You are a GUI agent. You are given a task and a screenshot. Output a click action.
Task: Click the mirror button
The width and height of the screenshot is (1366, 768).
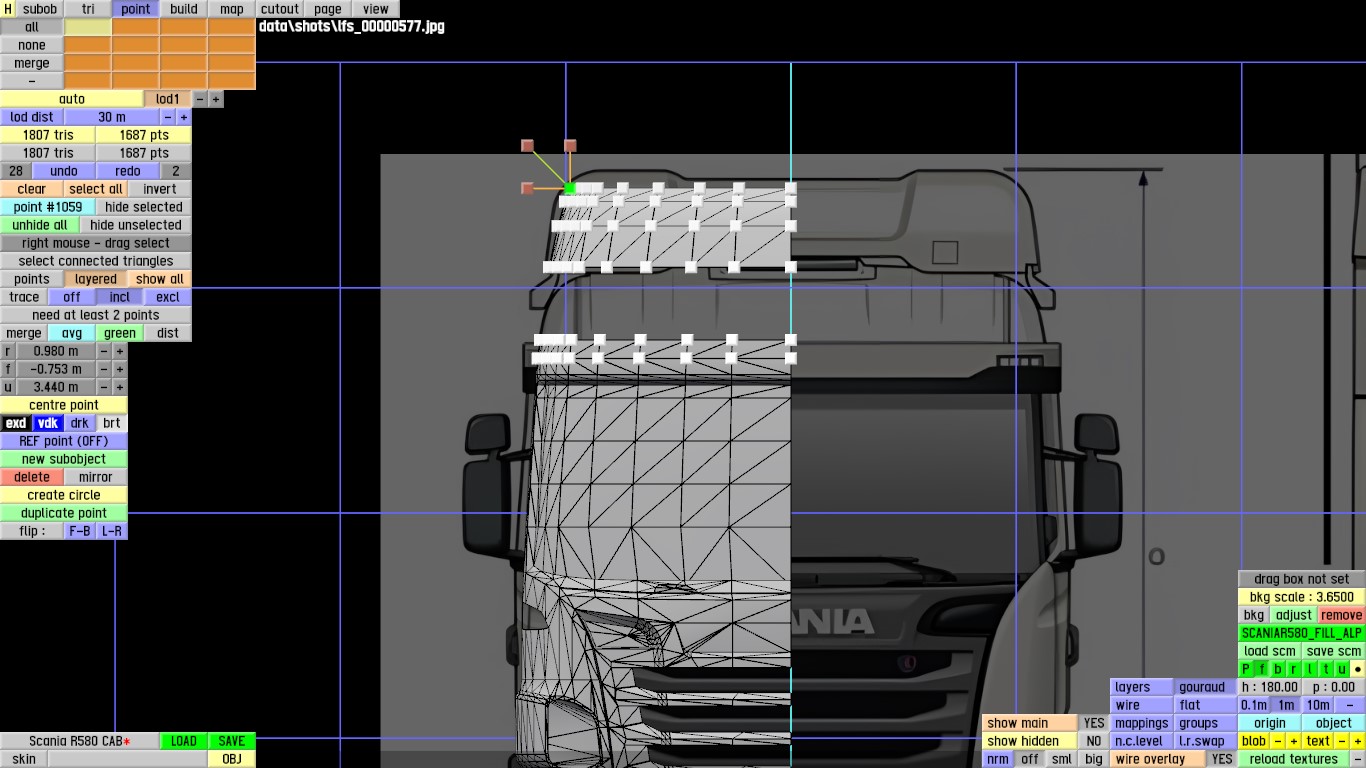click(x=96, y=477)
